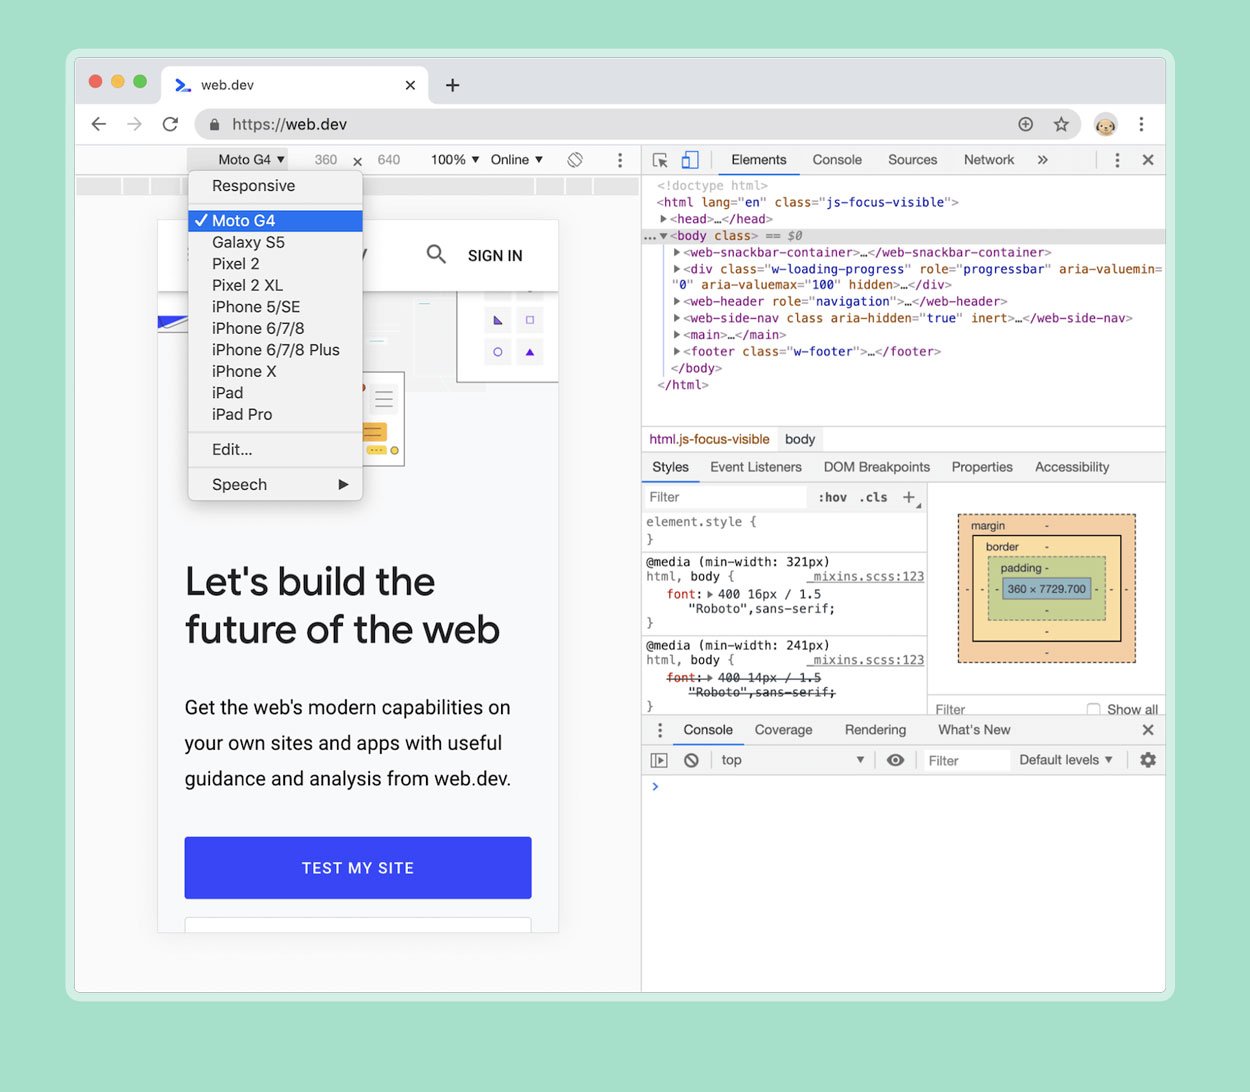Open the 100% zoom dropdown
The image size is (1250, 1092).
[x=455, y=160]
